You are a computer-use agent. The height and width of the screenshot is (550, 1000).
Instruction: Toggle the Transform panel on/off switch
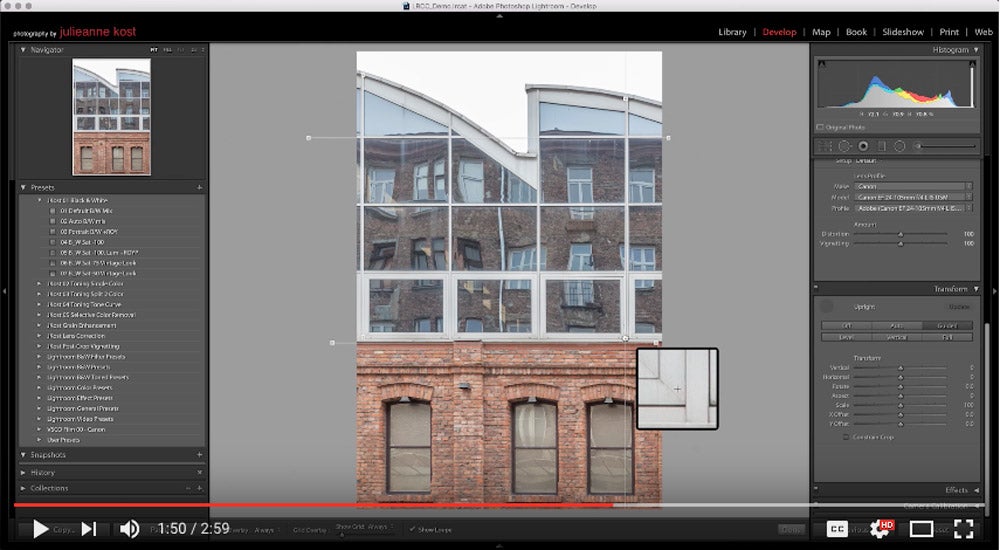[x=816, y=289]
